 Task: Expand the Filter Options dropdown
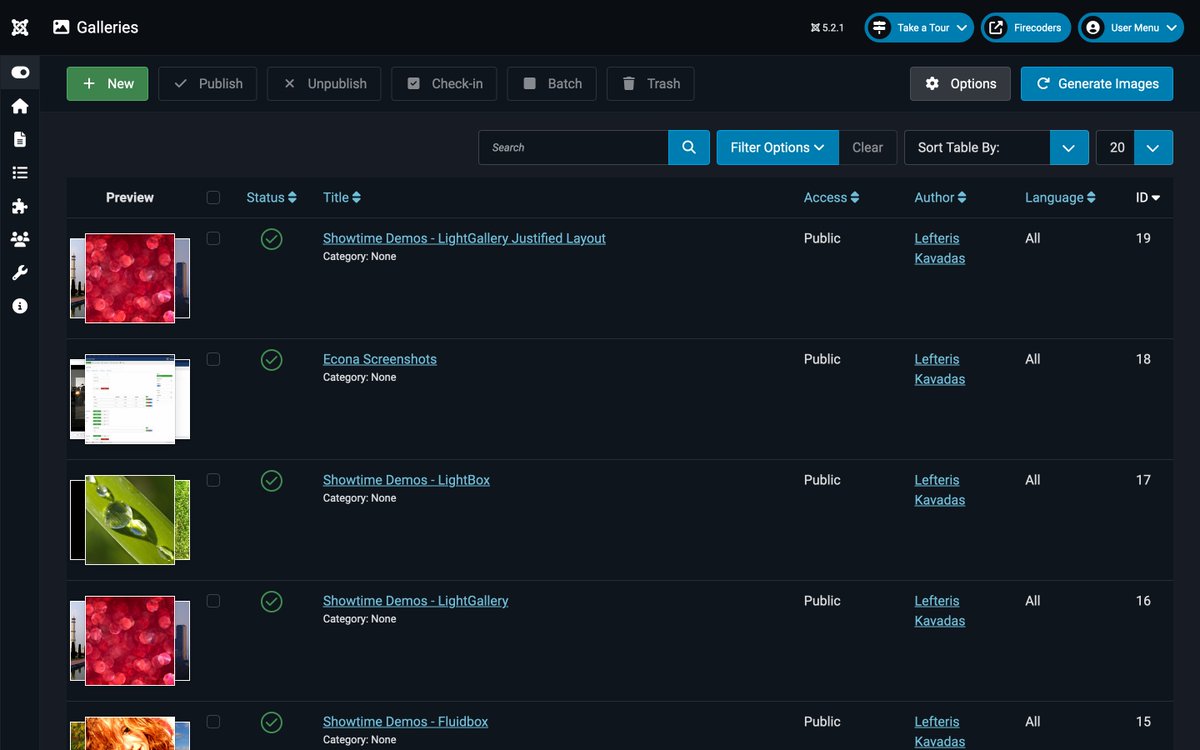click(x=777, y=147)
